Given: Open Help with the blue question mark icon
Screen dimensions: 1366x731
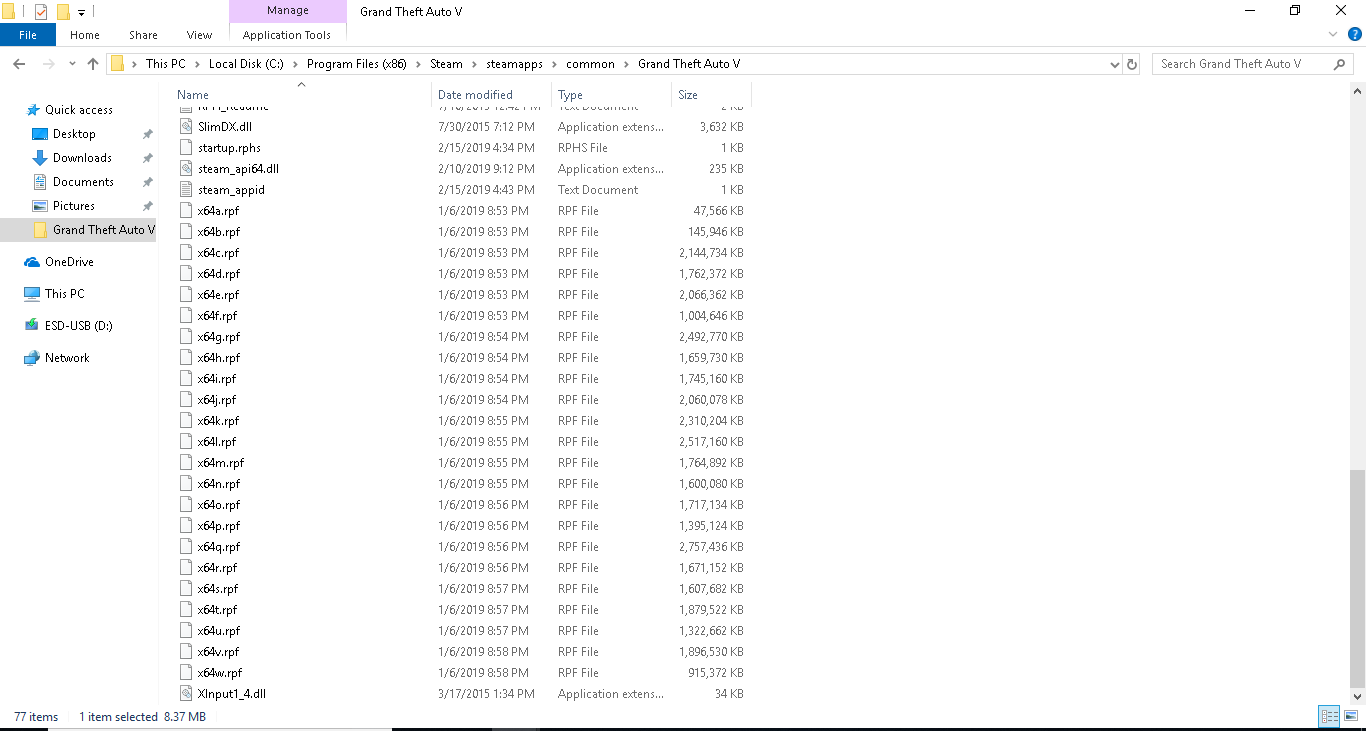Looking at the screenshot, I should click(1353, 35).
